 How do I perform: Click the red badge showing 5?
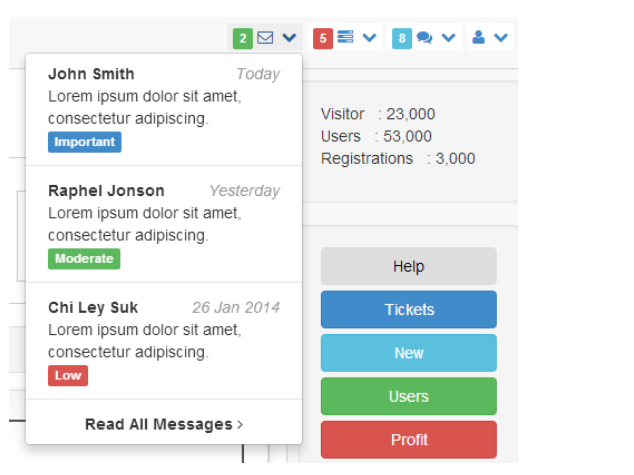pyautogui.click(x=323, y=38)
